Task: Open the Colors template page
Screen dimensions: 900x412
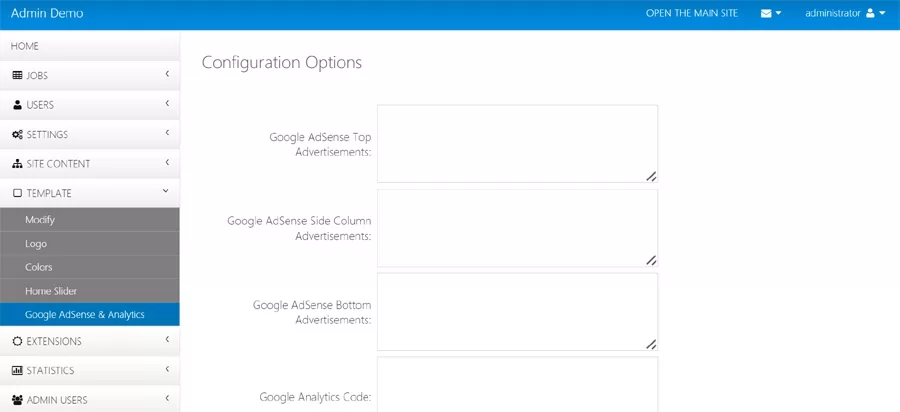Action: 39,267
